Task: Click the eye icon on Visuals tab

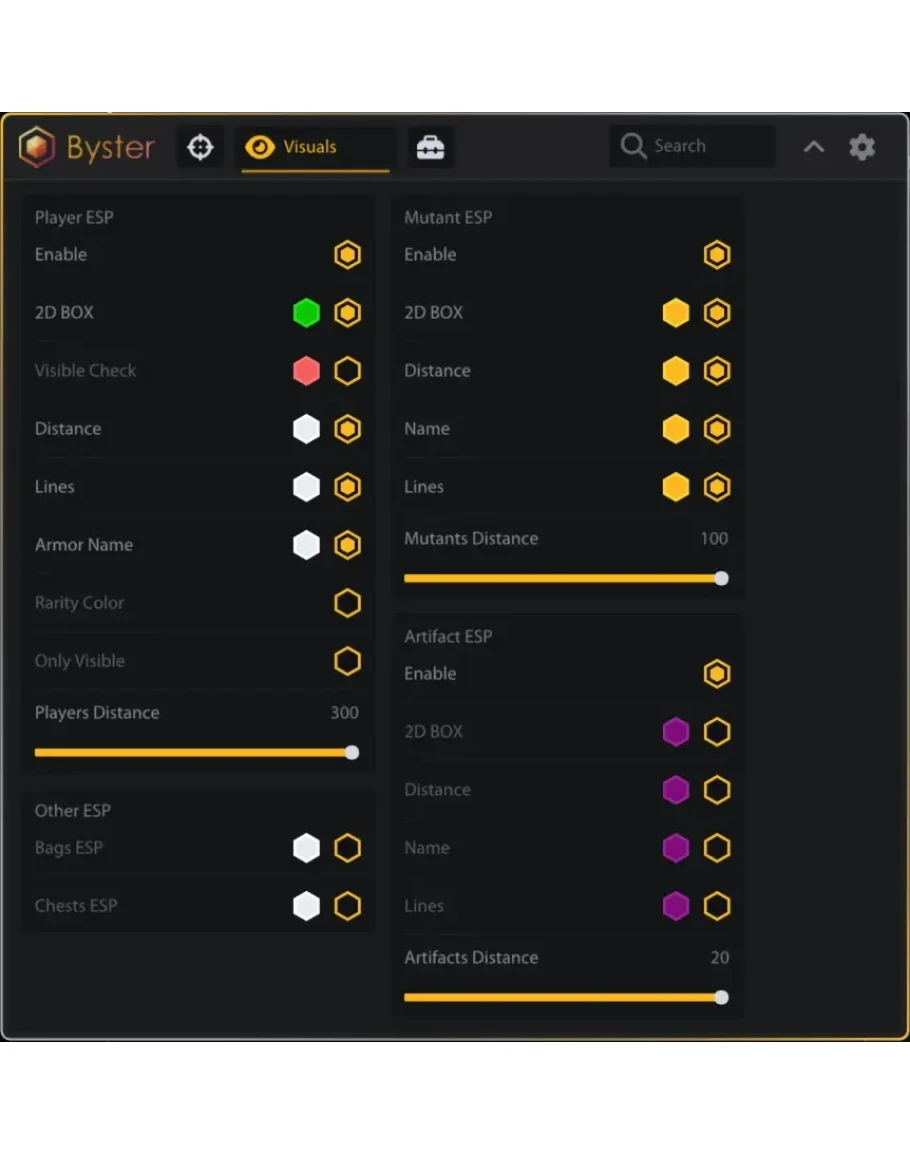Action: 260,148
